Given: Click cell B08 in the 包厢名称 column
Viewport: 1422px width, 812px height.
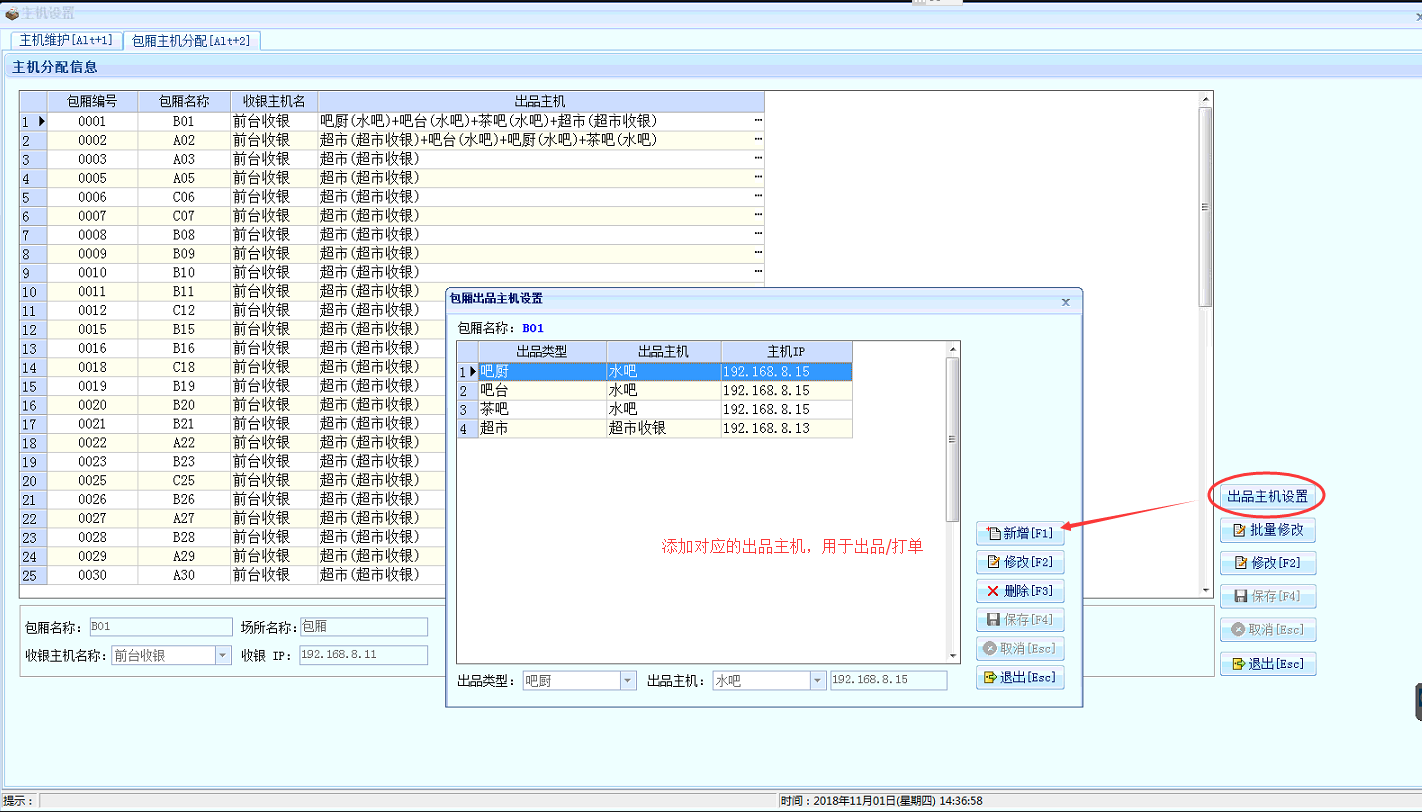Looking at the screenshot, I should click(x=184, y=235).
